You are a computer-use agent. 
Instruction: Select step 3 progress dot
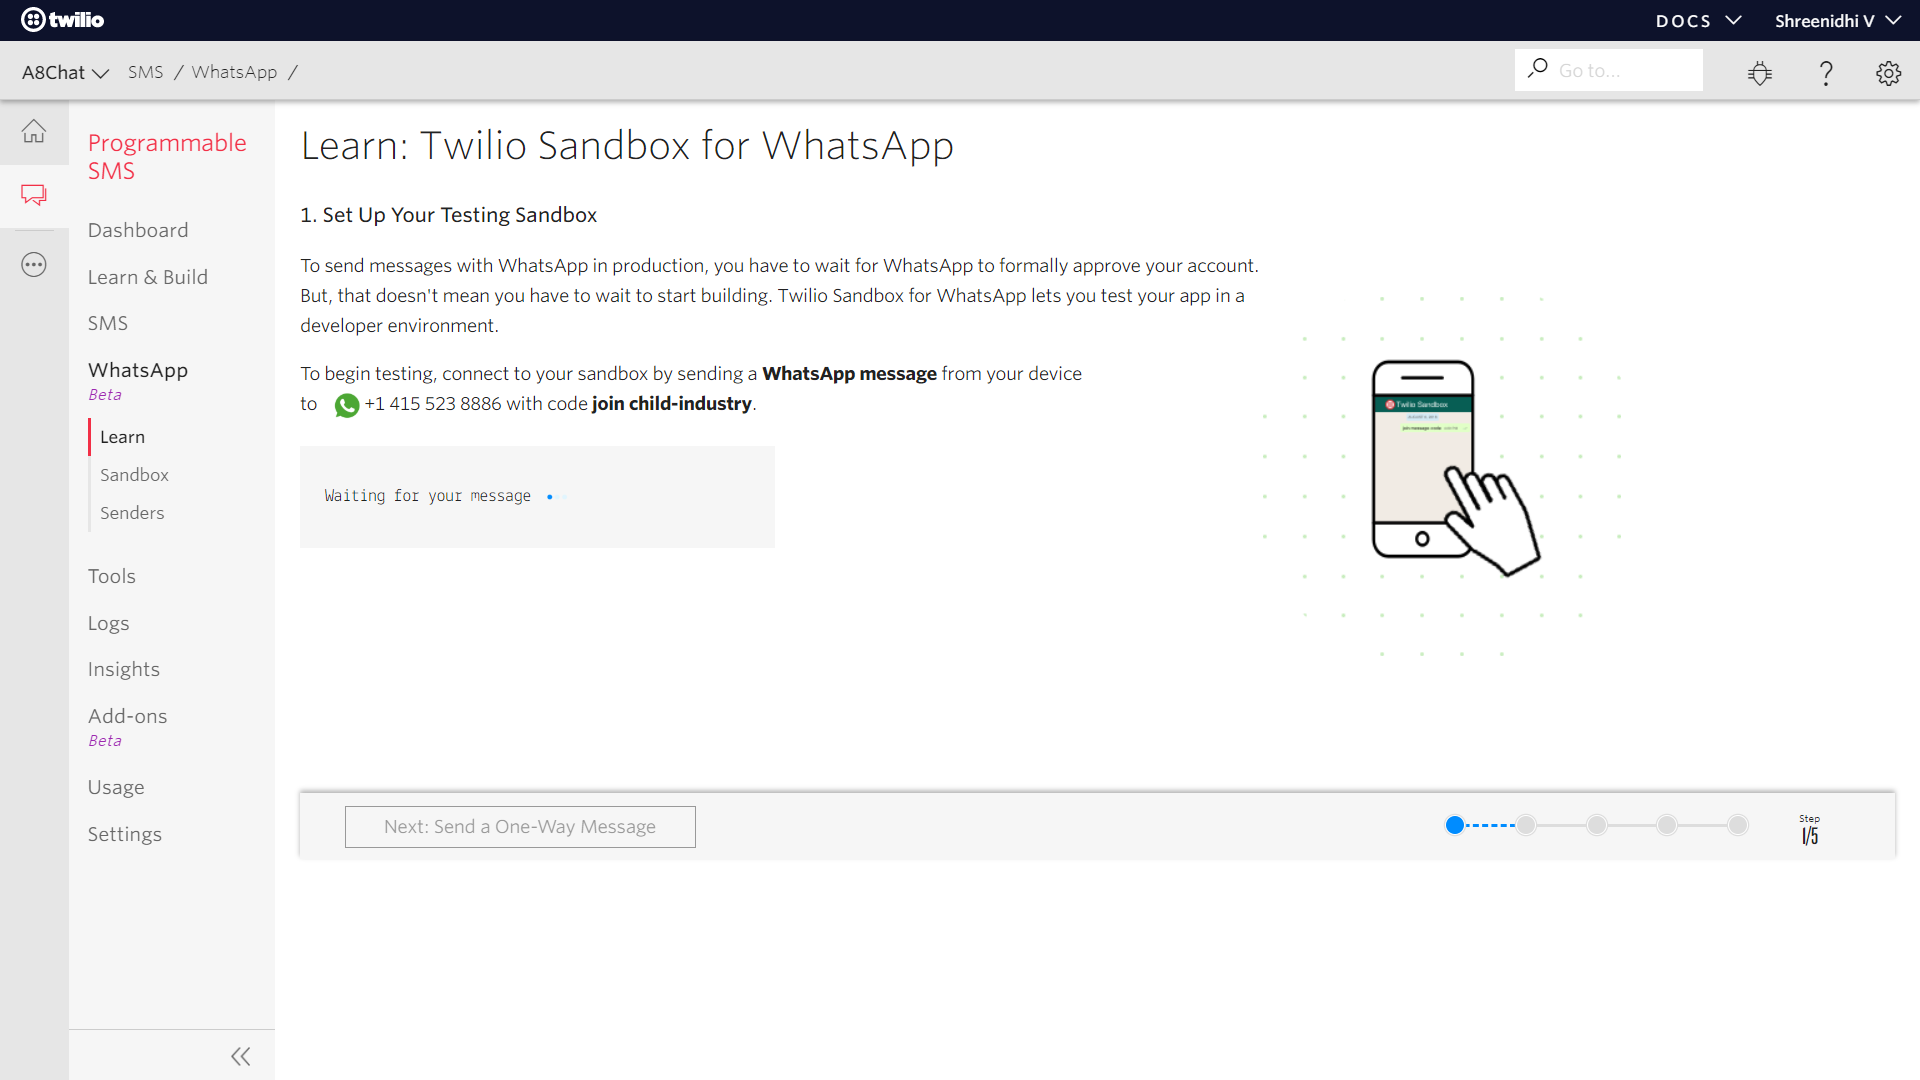tap(1597, 825)
